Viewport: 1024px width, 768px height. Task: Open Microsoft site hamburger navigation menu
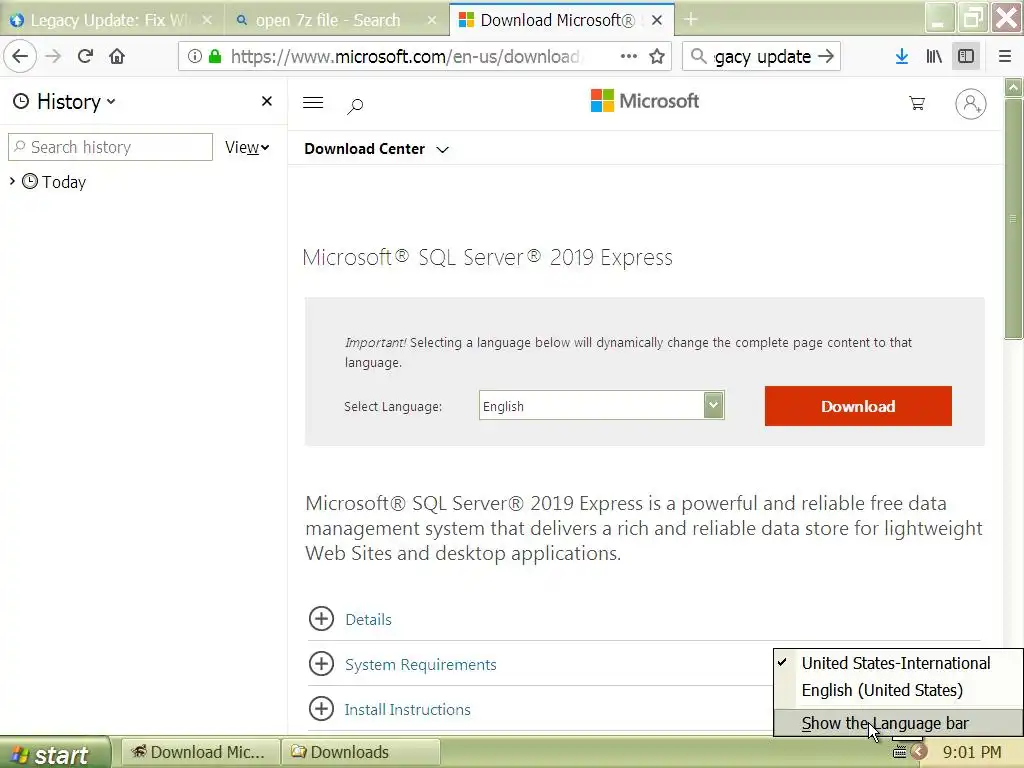pos(313,103)
